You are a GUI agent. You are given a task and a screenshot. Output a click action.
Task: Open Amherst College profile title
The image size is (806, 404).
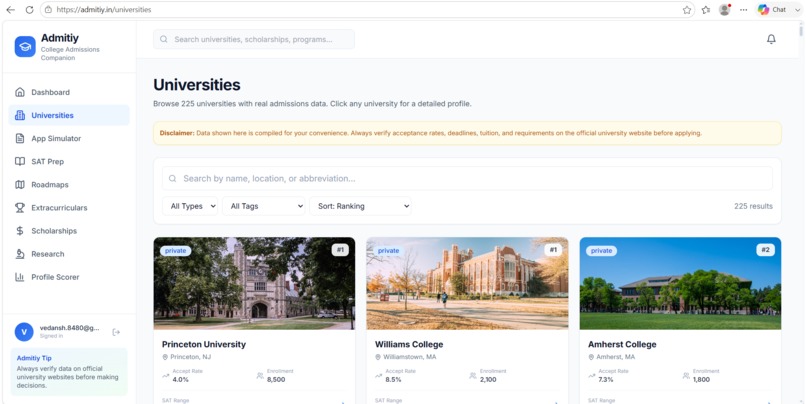[x=622, y=344]
